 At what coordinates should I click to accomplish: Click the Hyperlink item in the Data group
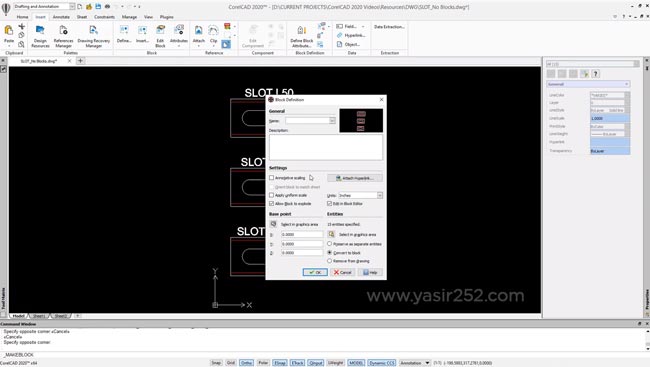click(x=351, y=35)
